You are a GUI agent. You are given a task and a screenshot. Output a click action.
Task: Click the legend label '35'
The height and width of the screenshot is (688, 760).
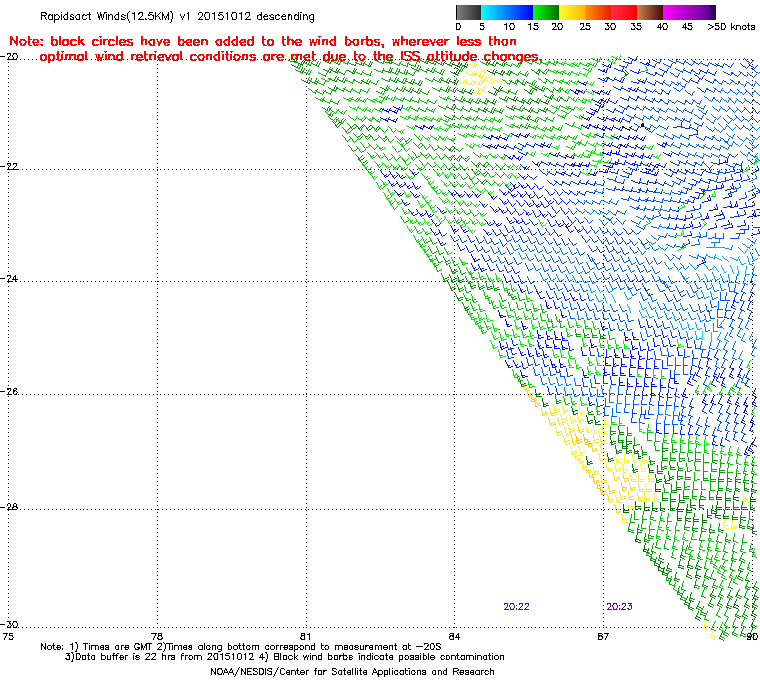tap(636, 27)
